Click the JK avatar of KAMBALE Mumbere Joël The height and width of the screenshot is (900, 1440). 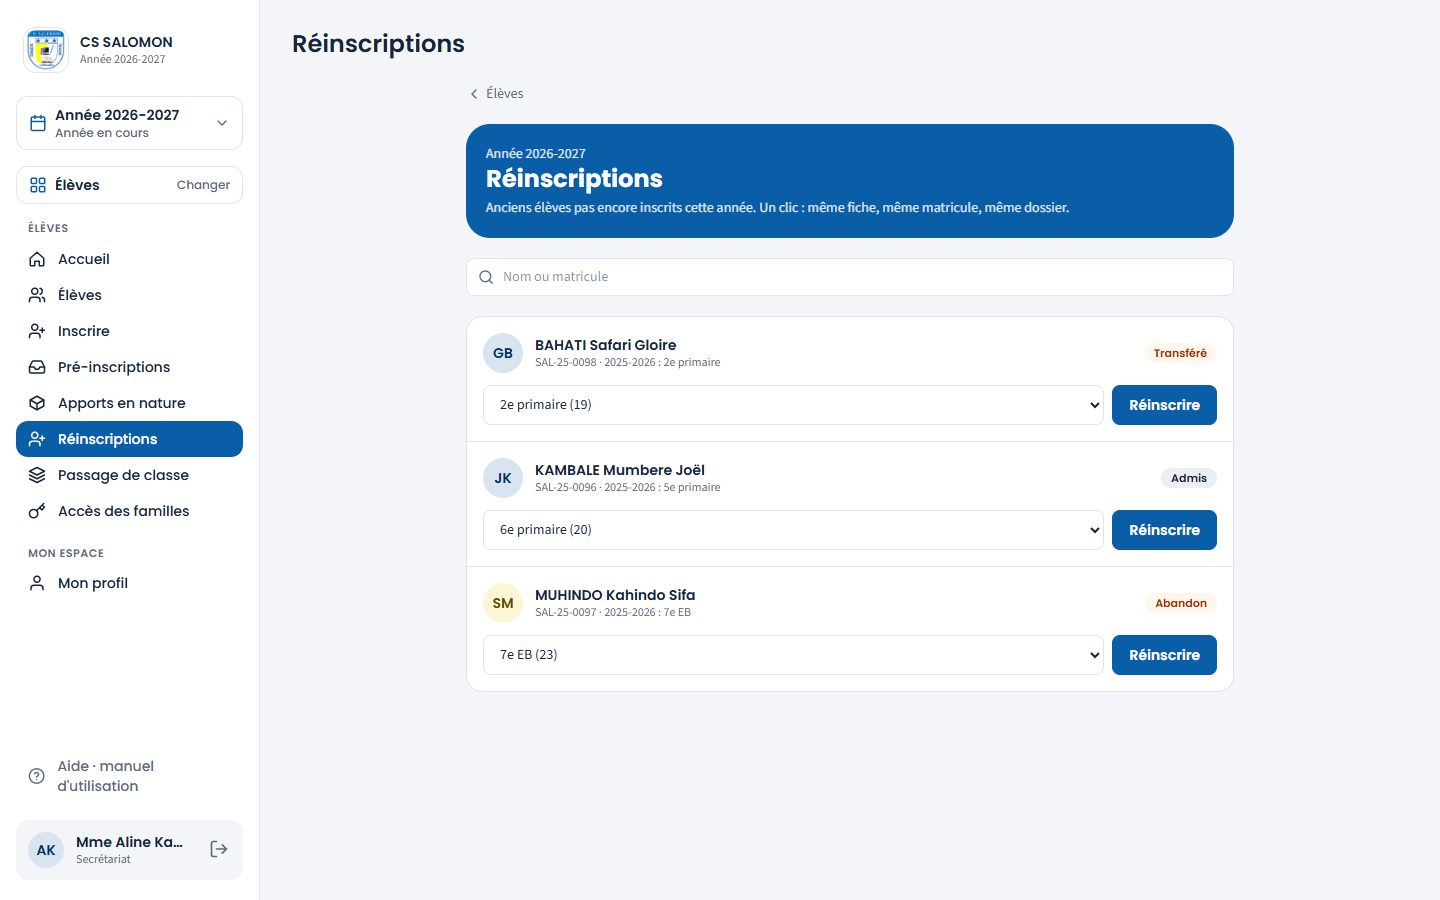pos(503,478)
